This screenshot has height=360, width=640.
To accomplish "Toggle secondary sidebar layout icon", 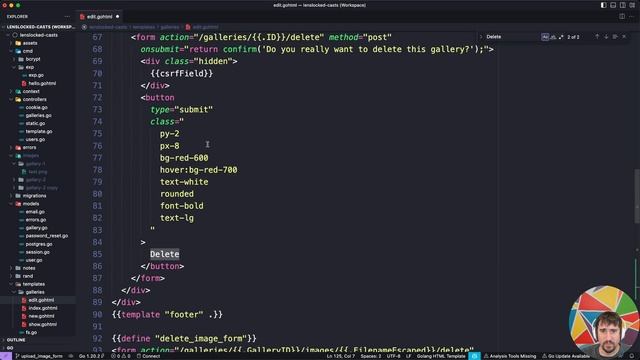I will (622, 5).
